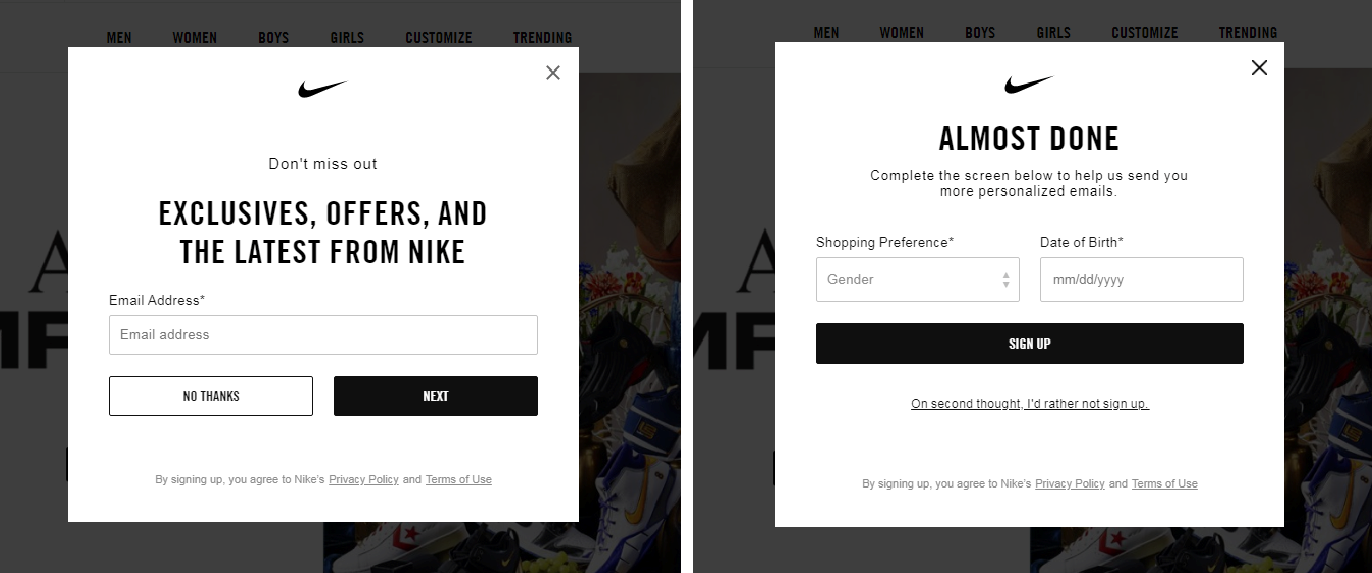Close the "Don't miss out" email popup

(553, 73)
